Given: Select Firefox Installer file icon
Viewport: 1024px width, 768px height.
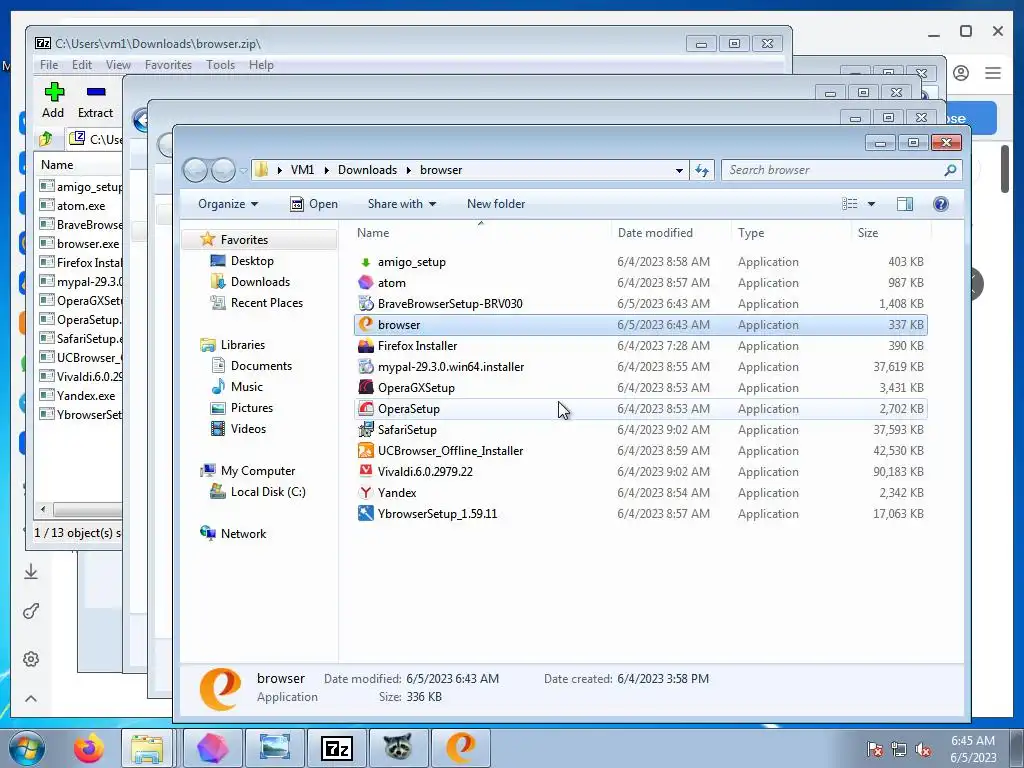Looking at the screenshot, I should (x=366, y=345).
